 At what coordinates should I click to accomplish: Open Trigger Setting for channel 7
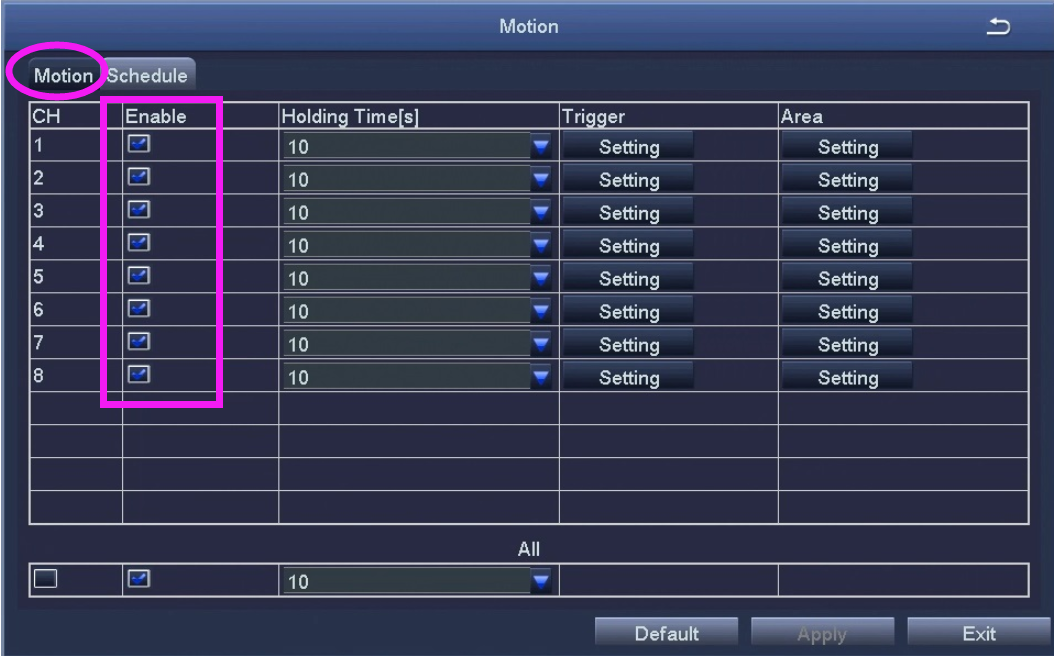pyautogui.click(x=628, y=343)
